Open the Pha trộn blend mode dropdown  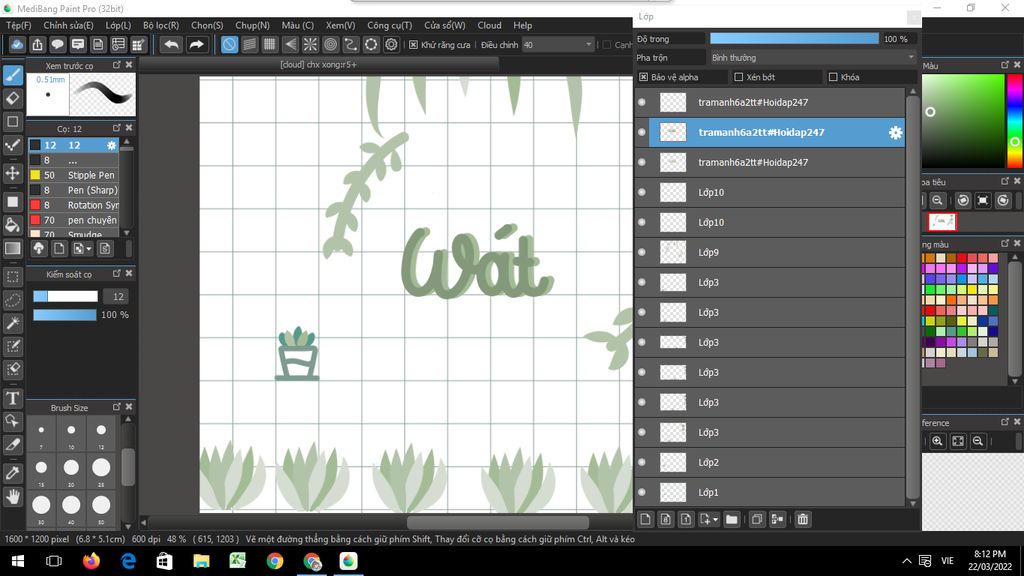[812, 57]
